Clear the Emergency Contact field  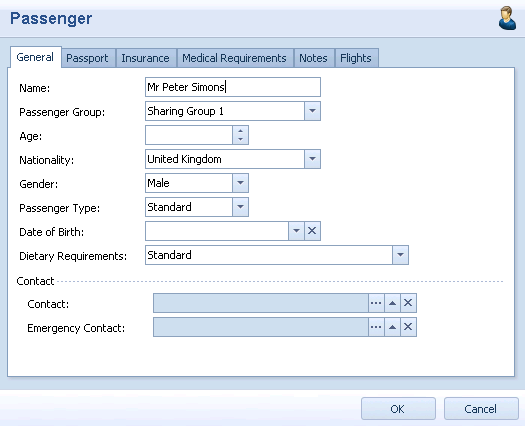click(408, 327)
